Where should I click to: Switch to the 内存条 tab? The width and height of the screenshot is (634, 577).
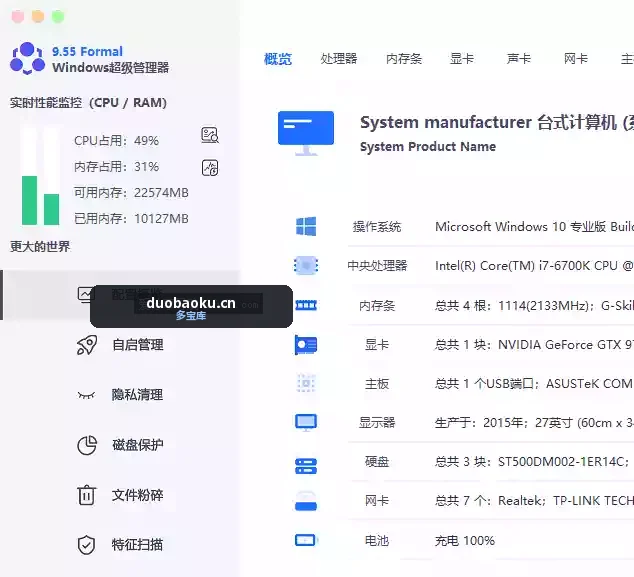[404, 59]
